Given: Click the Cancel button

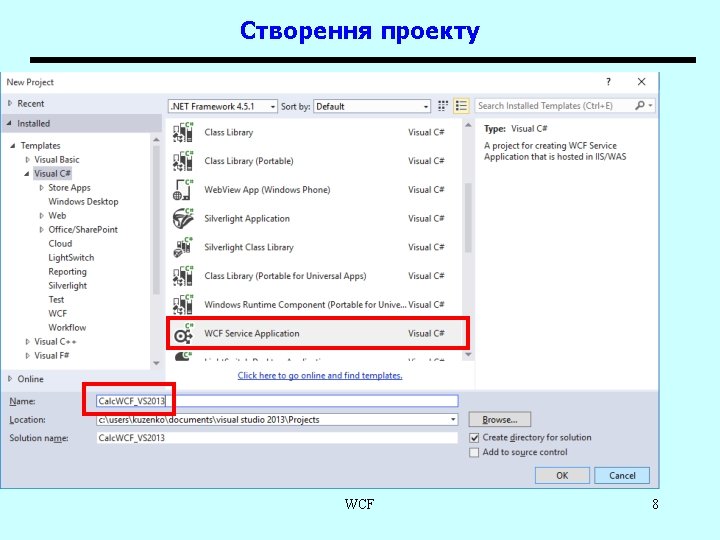Looking at the screenshot, I should pyautogui.click(x=622, y=475).
